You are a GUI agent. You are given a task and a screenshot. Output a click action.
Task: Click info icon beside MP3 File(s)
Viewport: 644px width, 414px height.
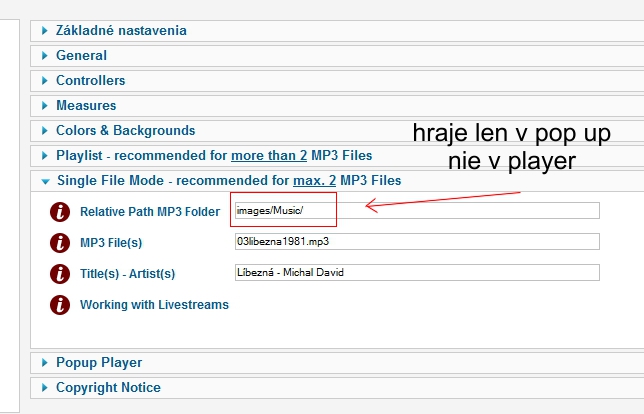point(61,242)
